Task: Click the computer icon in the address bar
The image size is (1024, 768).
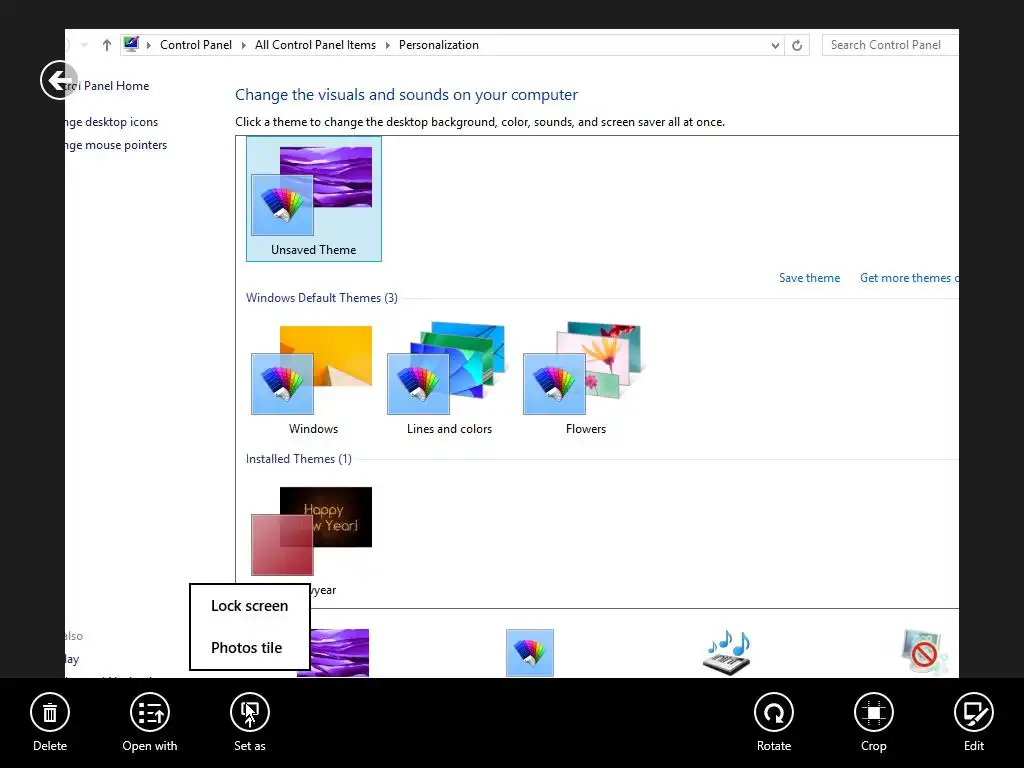Action: [x=131, y=44]
